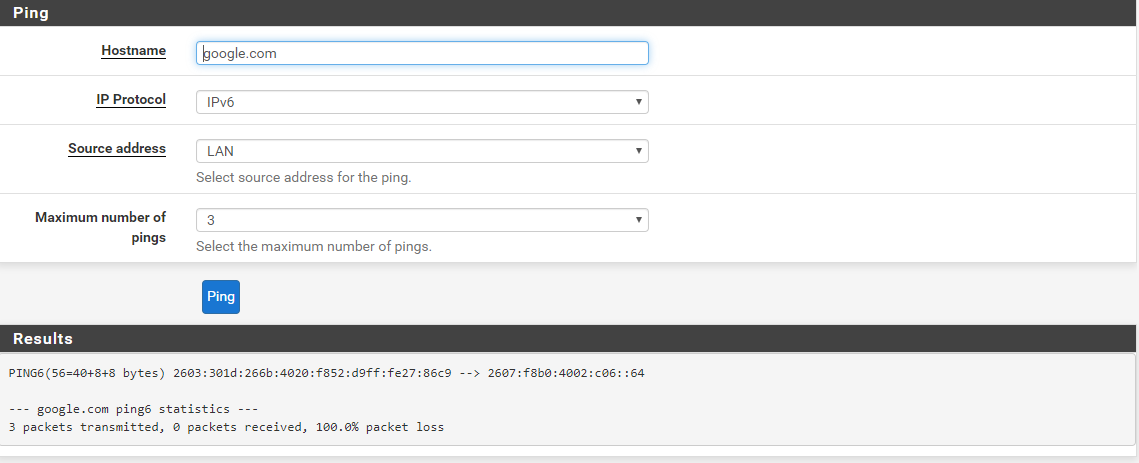Click the arrow on the IP Protocol selector

coord(638,102)
